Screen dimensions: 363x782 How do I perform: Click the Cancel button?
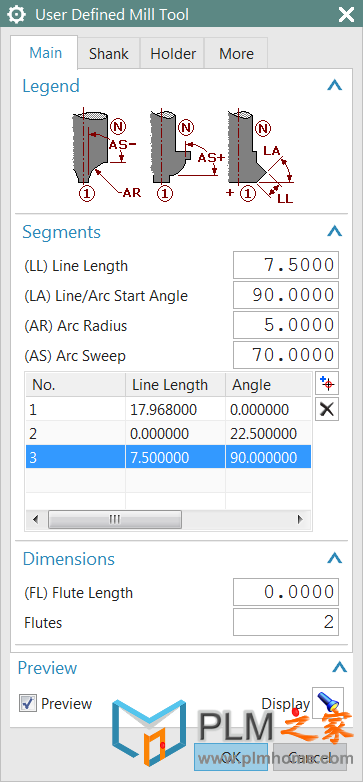click(310, 757)
